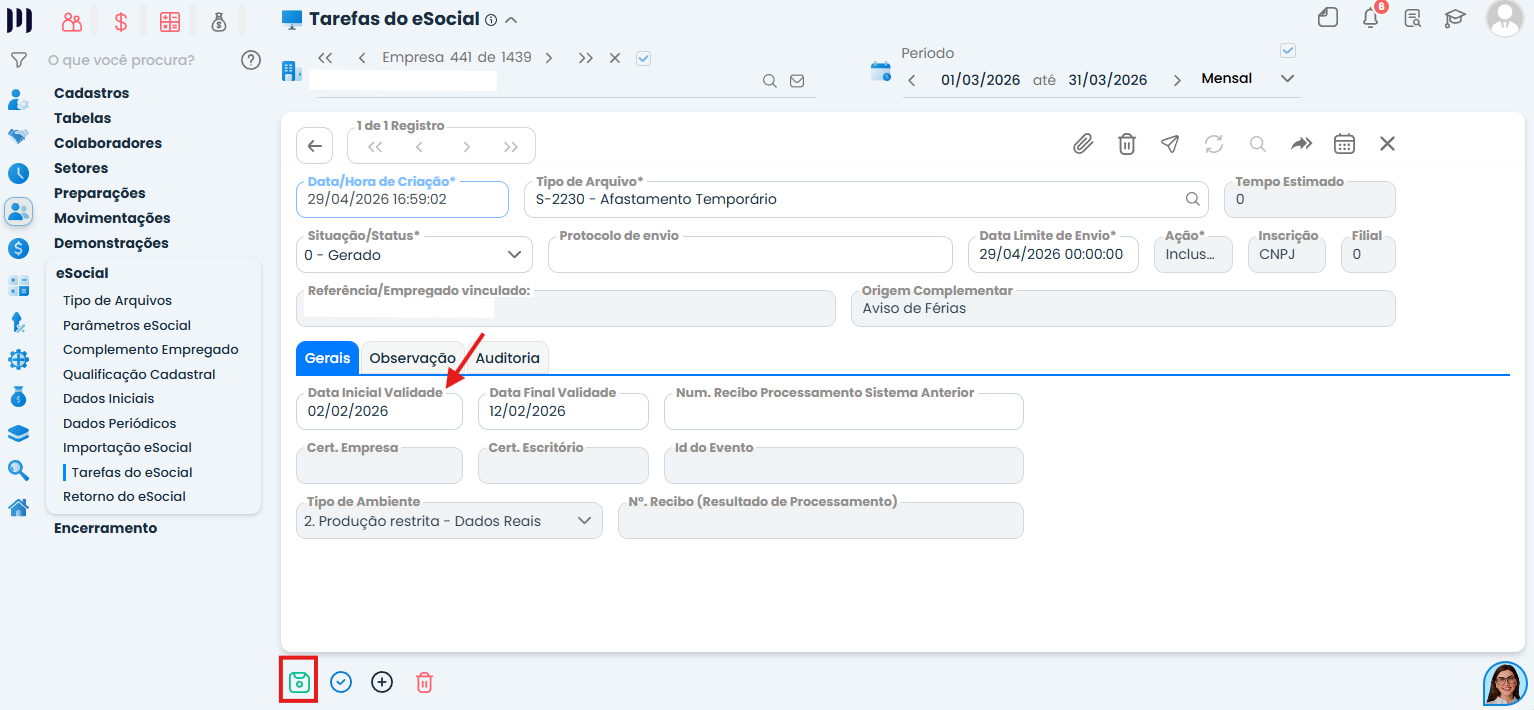The image size is (1534, 710).
Task: Open Qualificação Cadastral in the sidebar
Action: pyautogui.click(x=139, y=374)
